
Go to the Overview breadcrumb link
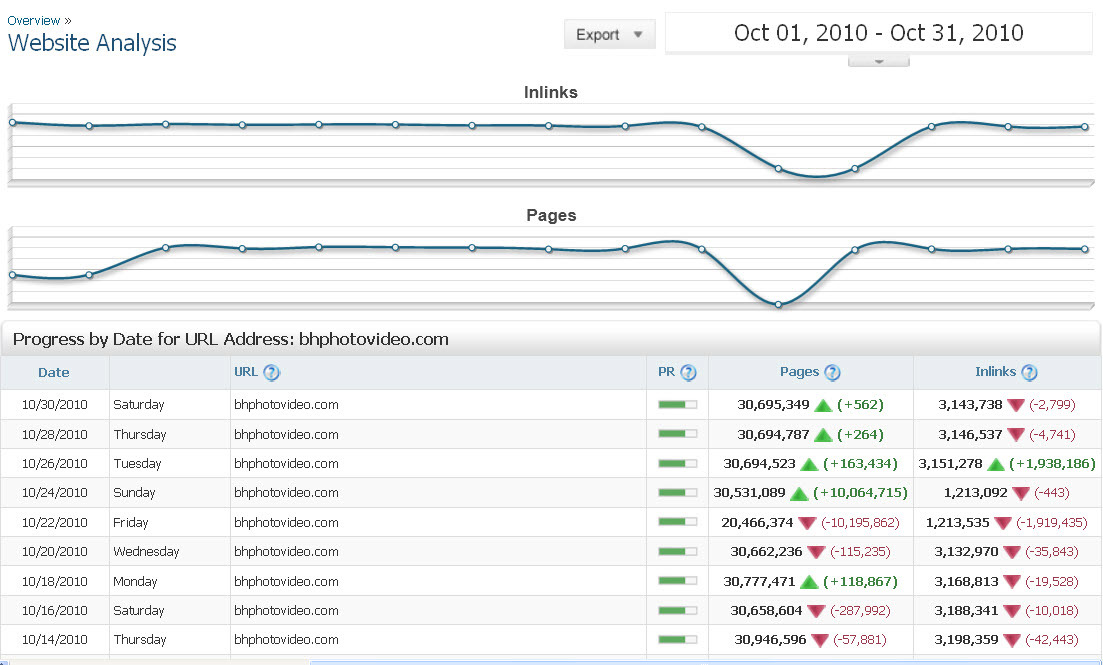33,20
